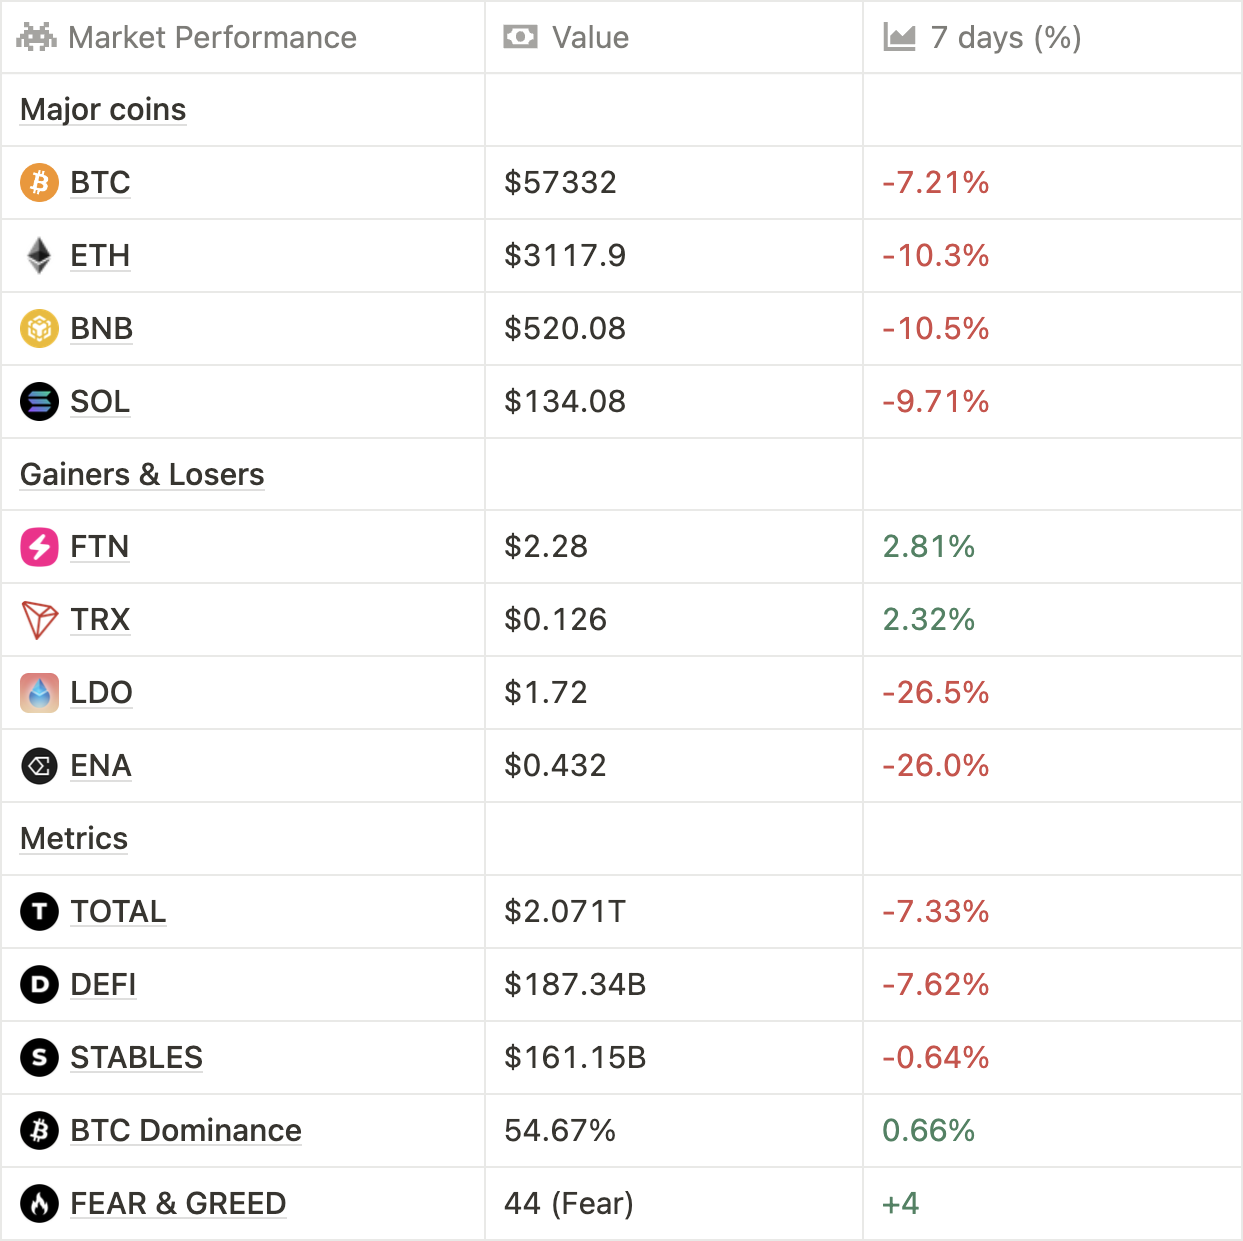
Task: Click the ENA coin icon
Action: (x=39, y=766)
